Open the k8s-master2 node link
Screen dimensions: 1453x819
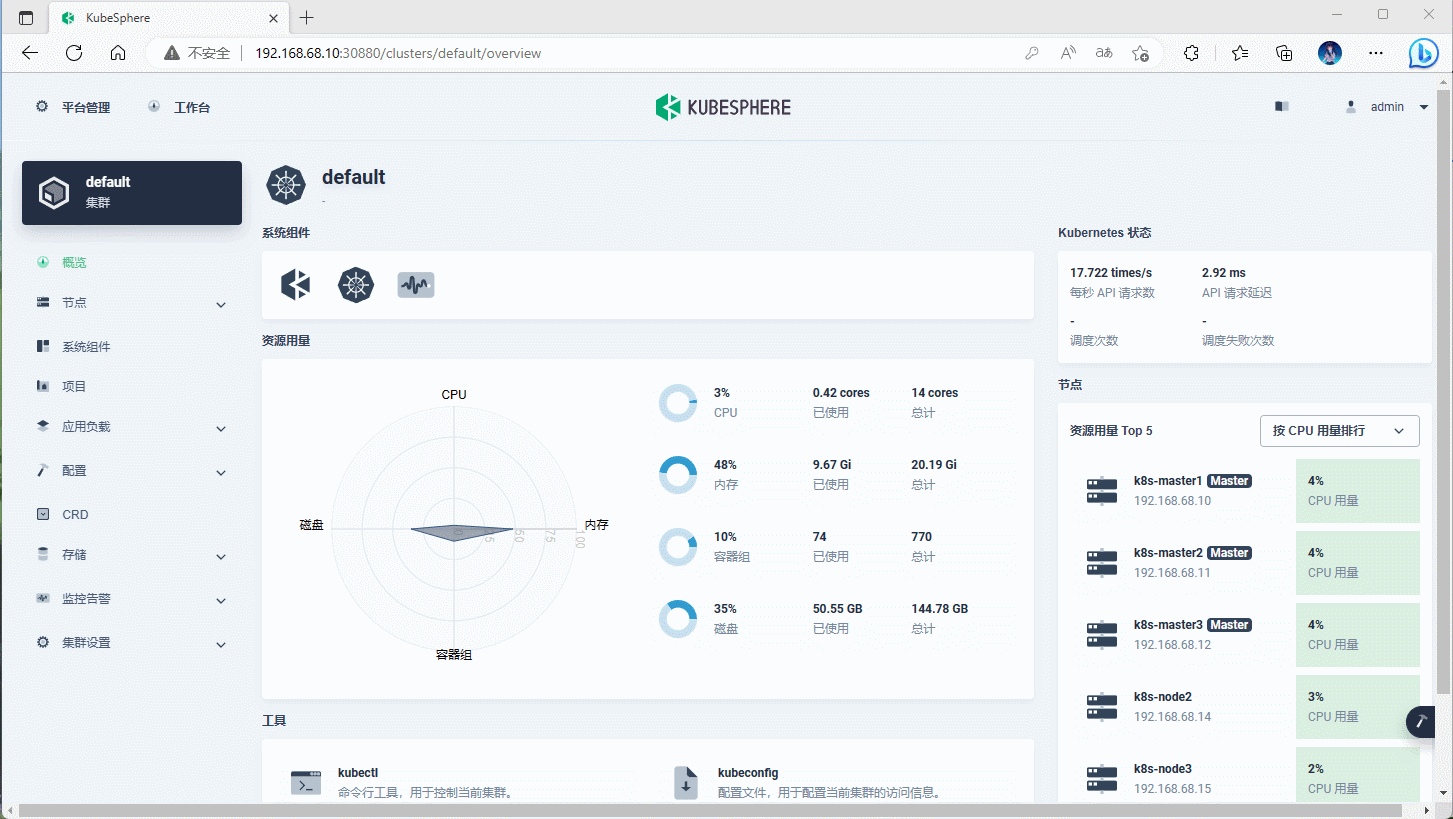pos(1167,553)
